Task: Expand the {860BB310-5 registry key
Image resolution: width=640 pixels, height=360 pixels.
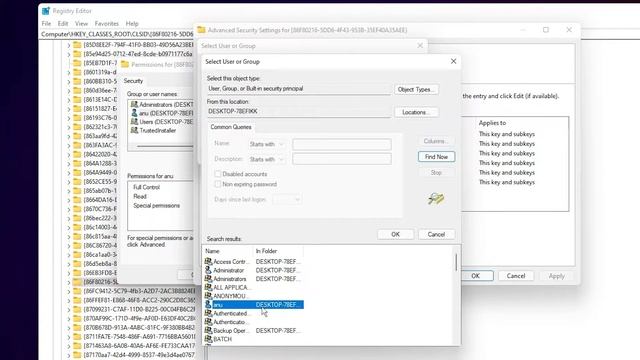Action: pos(69,81)
